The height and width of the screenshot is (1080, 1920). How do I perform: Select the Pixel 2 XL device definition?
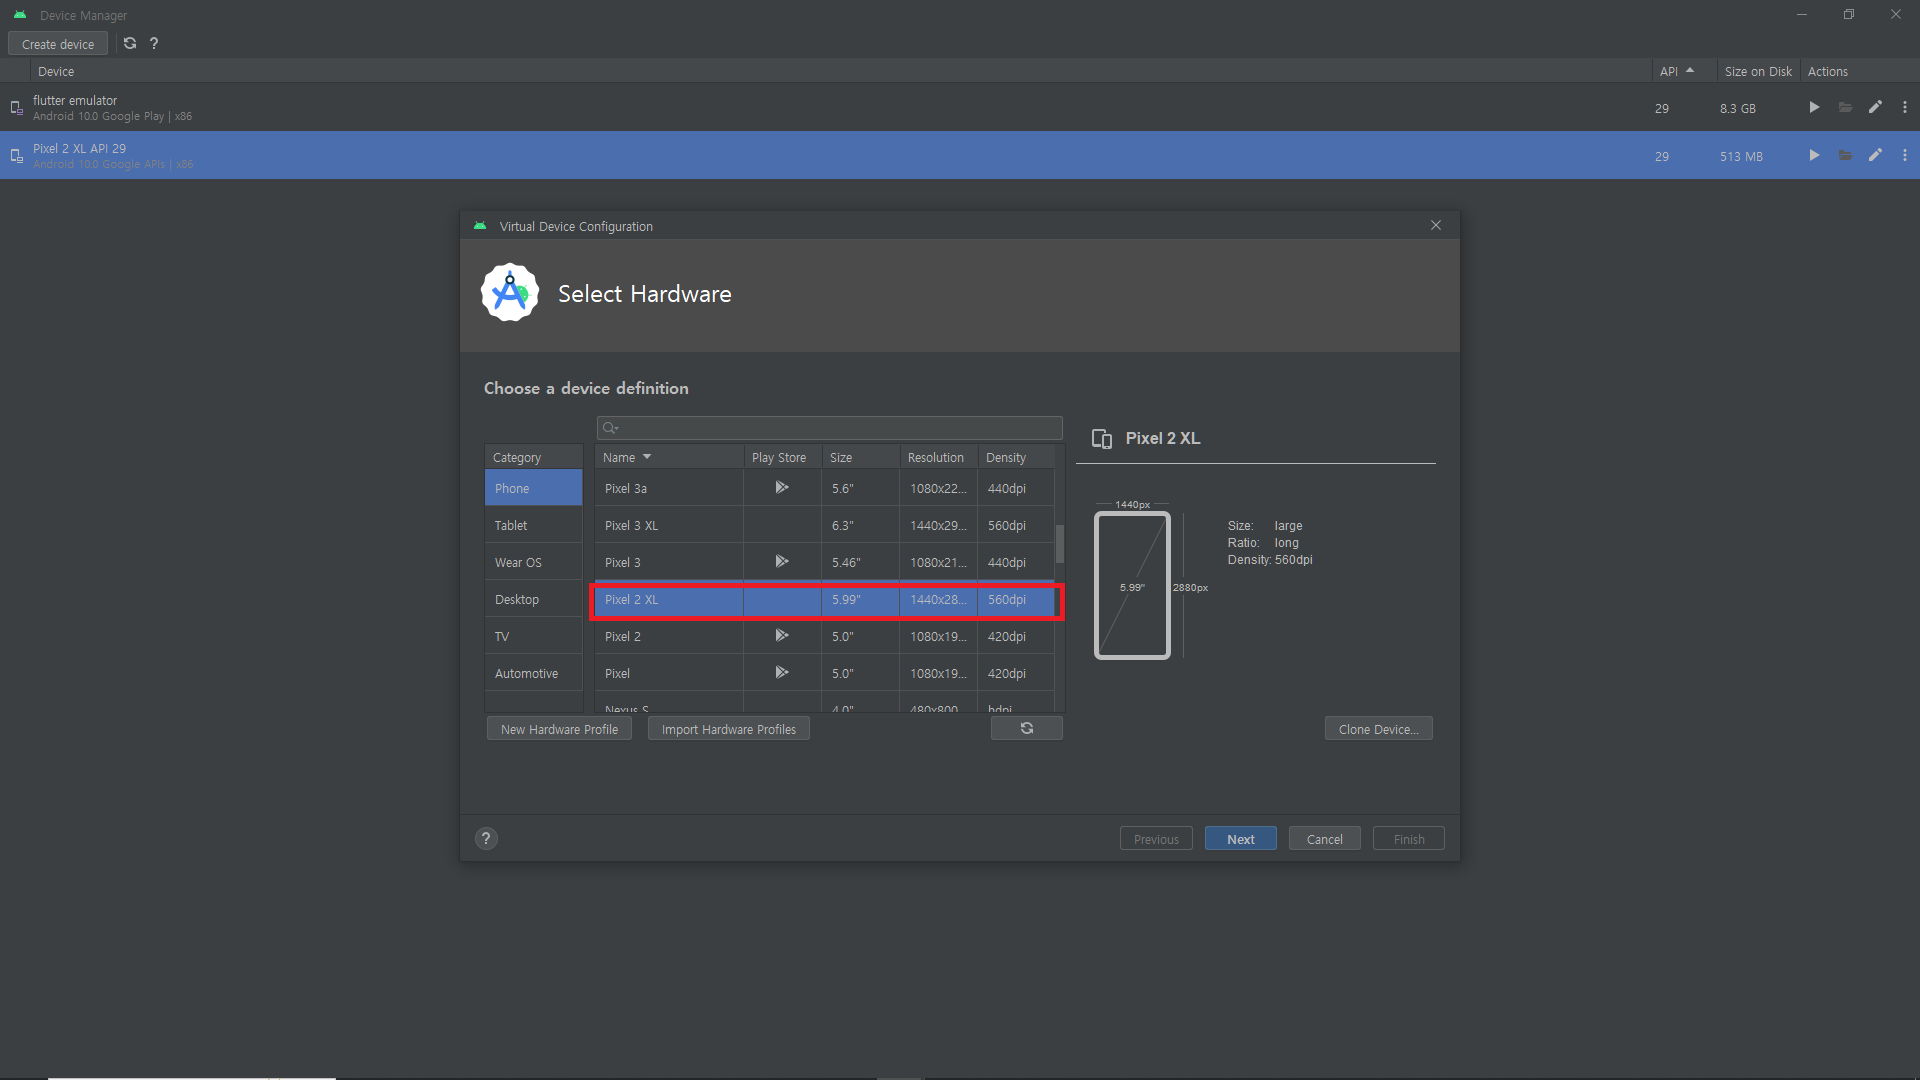(824, 599)
